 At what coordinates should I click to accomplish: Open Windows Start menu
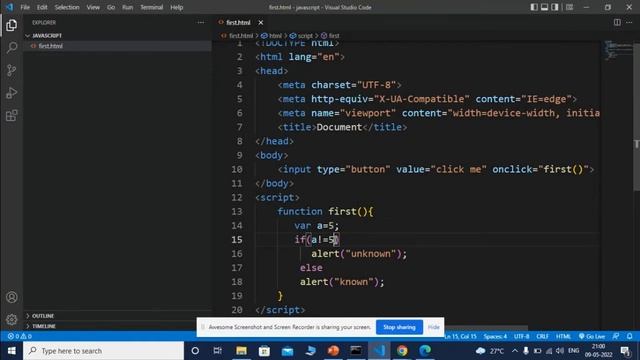point(11,351)
